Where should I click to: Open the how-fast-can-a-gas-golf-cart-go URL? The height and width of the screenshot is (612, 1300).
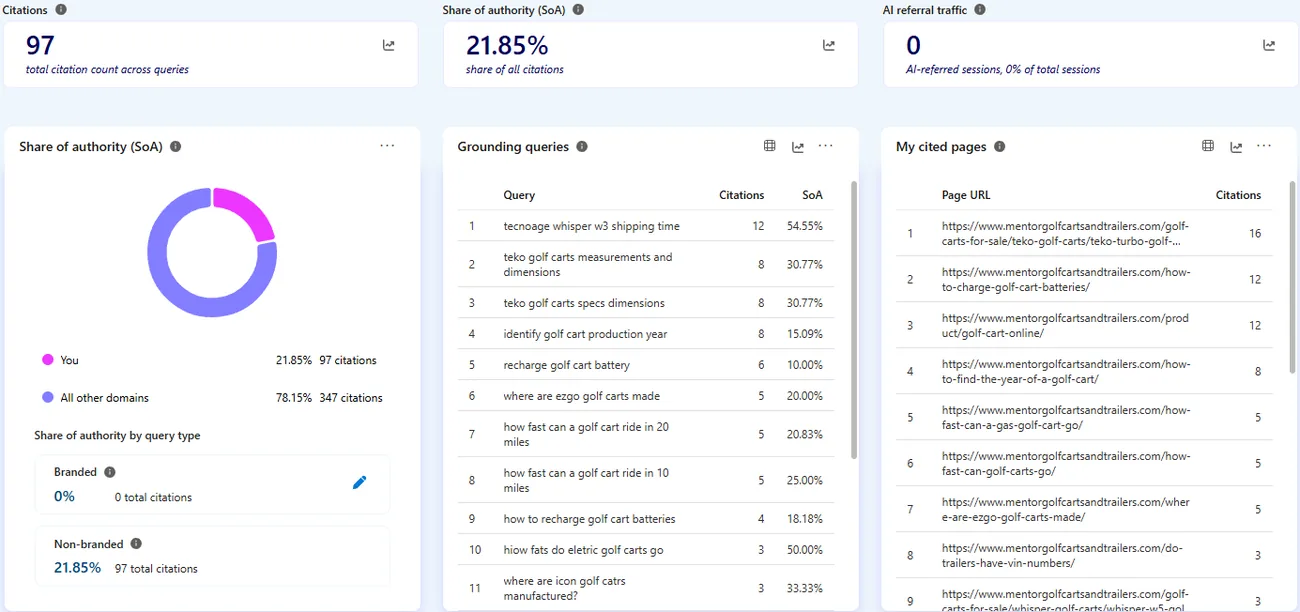[1066, 417]
